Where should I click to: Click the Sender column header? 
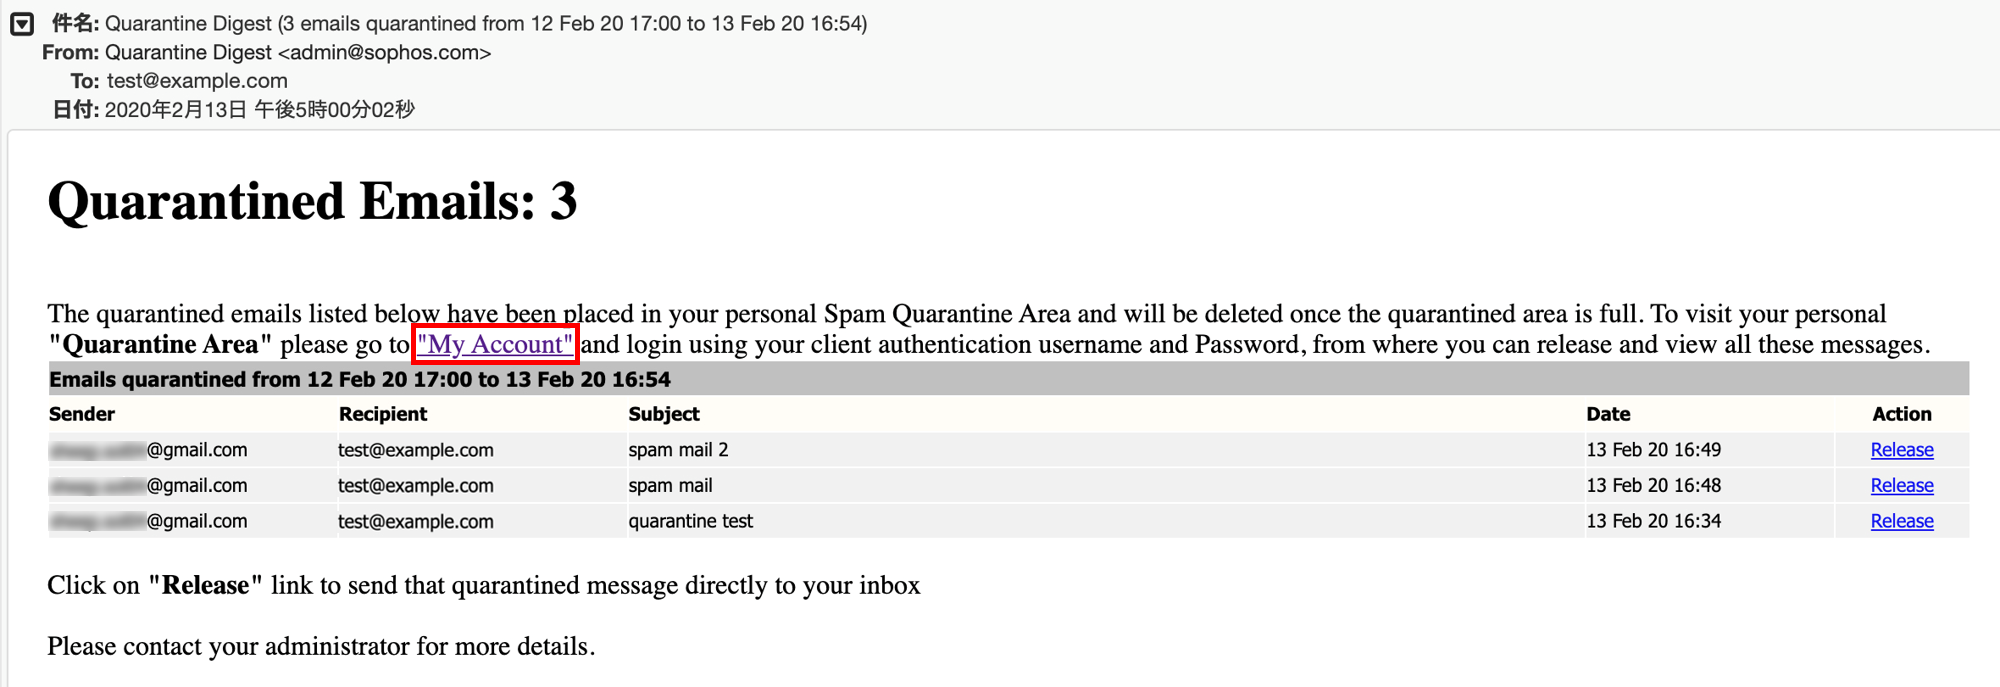[82, 414]
